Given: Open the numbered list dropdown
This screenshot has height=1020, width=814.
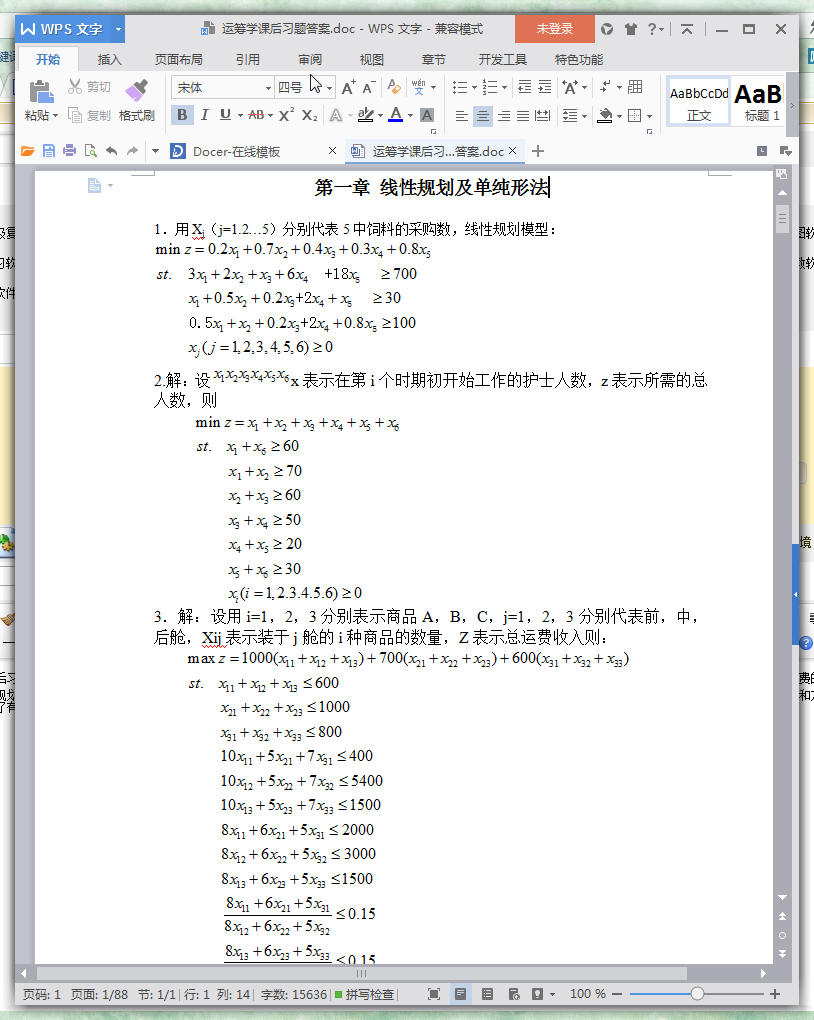Looking at the screenshot, I should (504, 88).
